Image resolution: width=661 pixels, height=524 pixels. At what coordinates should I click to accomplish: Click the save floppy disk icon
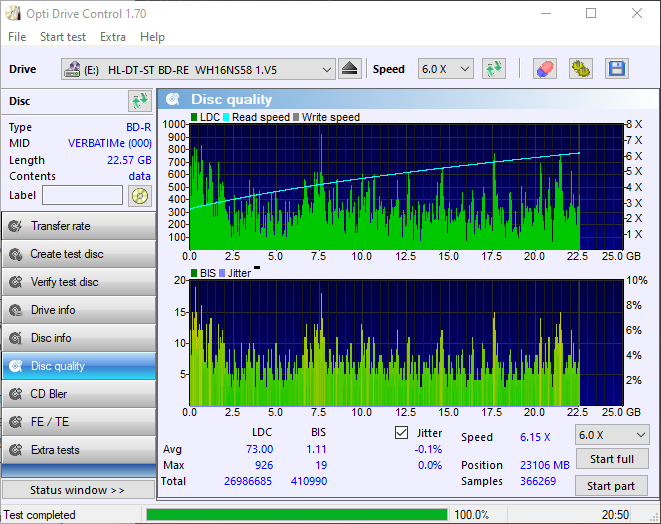(x=616, y=69)
